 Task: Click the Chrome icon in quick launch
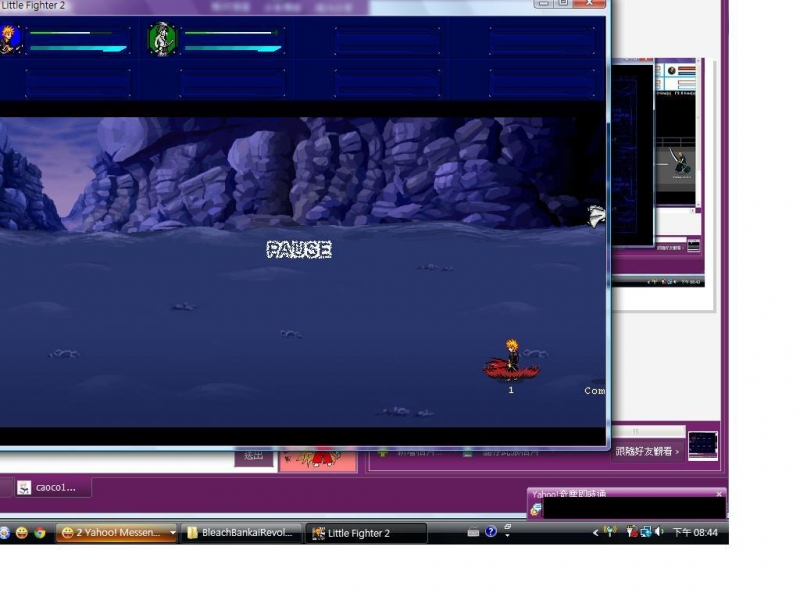pos(39,533)
